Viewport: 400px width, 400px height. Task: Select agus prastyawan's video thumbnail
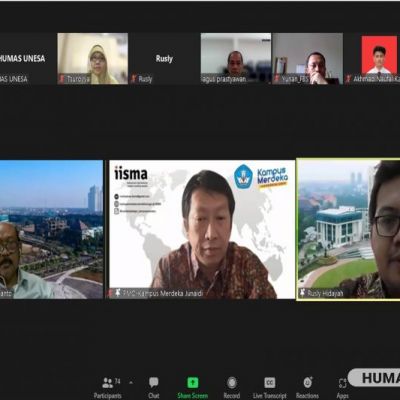tap(236, 59)
